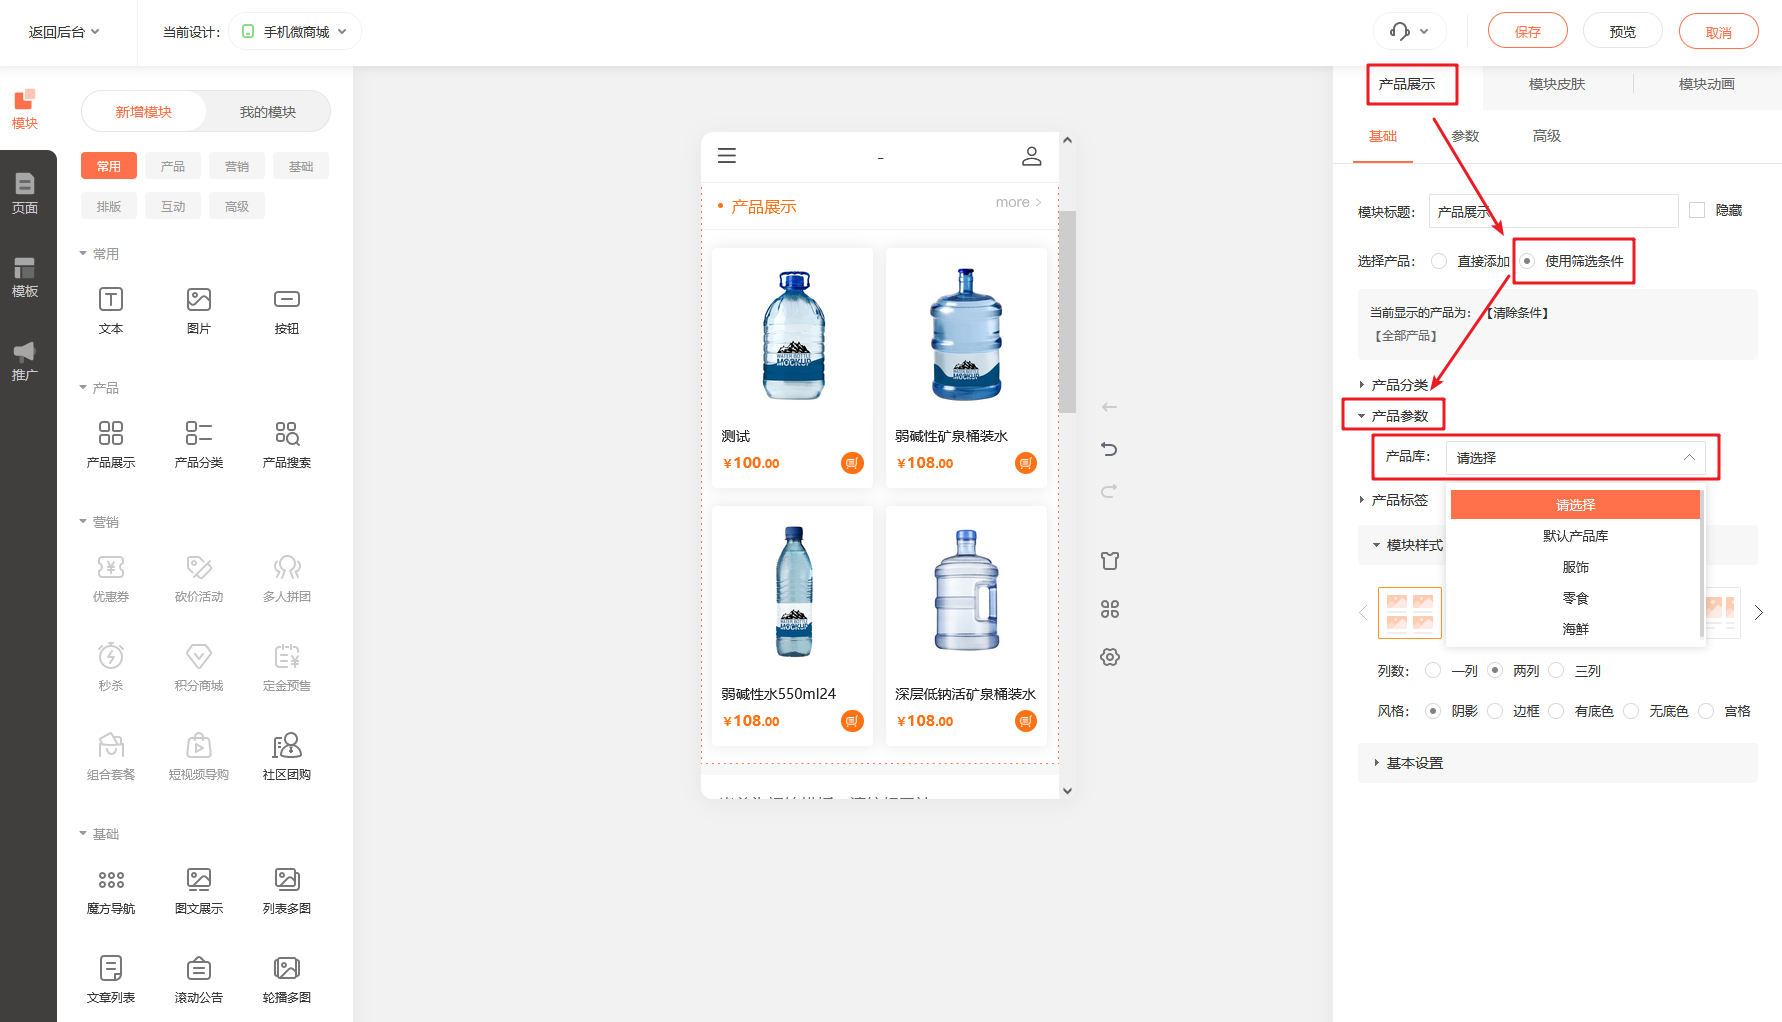Click the 模块标题 input field
This screenshot has width=1782, height=1022.
(1554, 211)
